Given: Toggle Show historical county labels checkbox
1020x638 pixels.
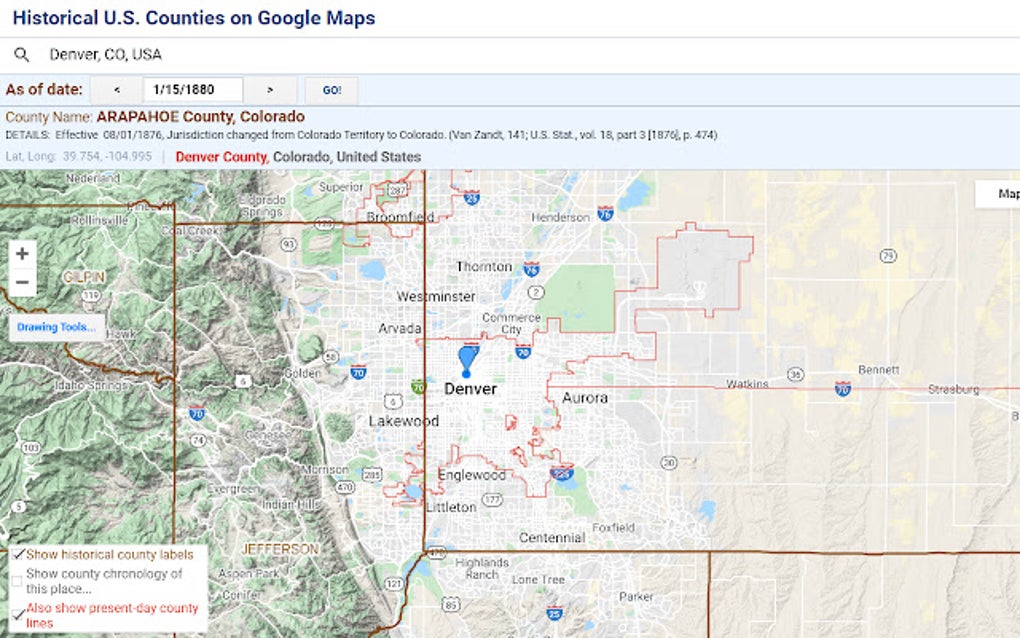Looking at the screenshot, I should point(18,554).
